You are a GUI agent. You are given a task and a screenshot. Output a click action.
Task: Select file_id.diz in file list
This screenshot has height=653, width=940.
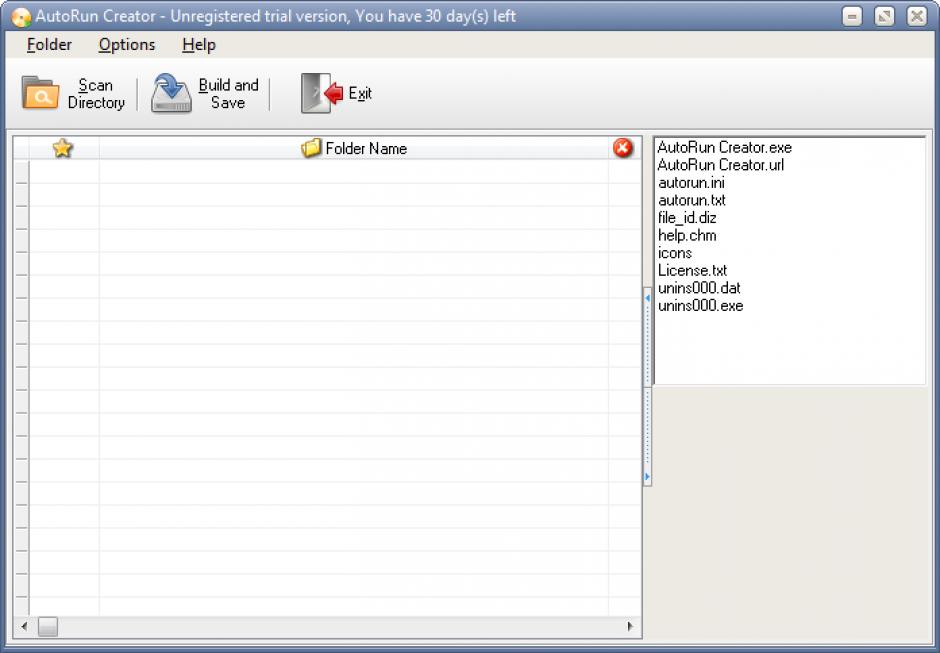(x=687, y=218)
